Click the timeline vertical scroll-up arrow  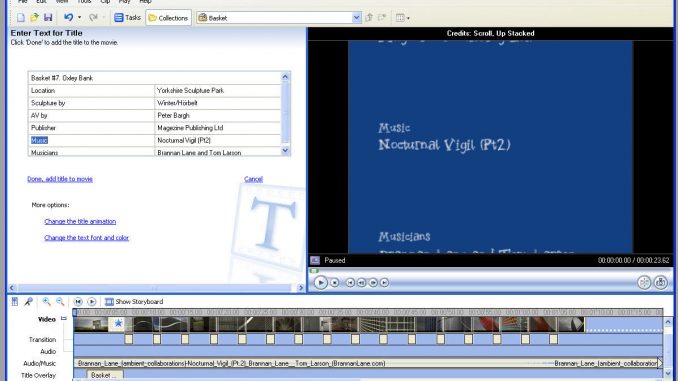tap(668, 322)
